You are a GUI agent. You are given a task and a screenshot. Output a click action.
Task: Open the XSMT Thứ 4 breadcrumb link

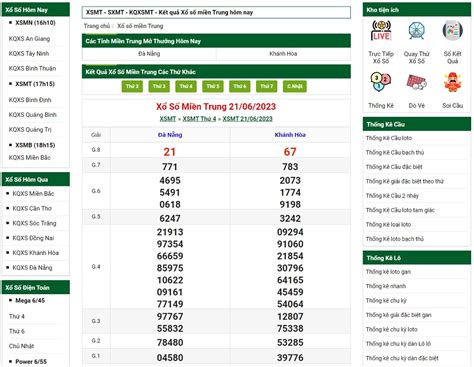coord(199,119)
